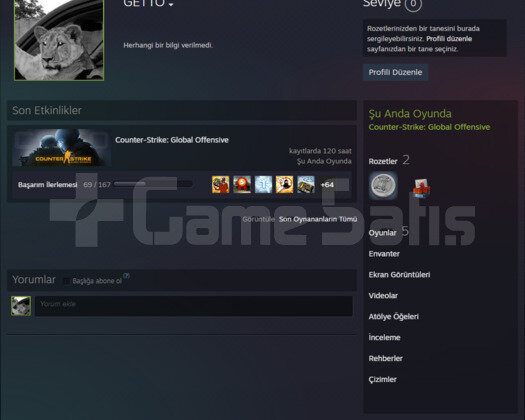Click the 'Herhangi bir bilgi verilmedi.' summary text
Image resolution: width=525 pixels, height=420 pixels.
tap(168, 45)
